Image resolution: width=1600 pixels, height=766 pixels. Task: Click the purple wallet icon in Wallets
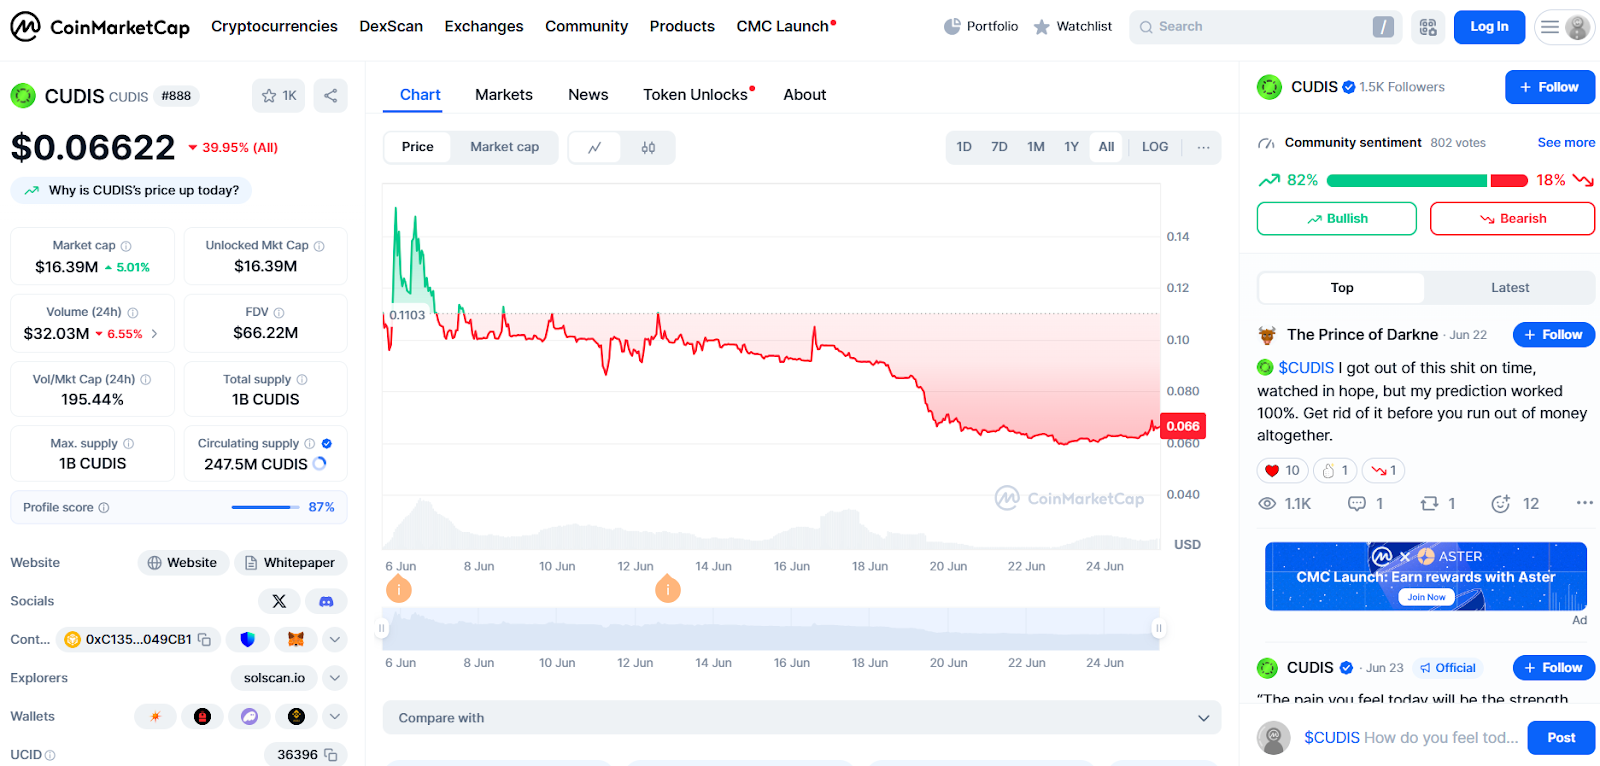250,716
